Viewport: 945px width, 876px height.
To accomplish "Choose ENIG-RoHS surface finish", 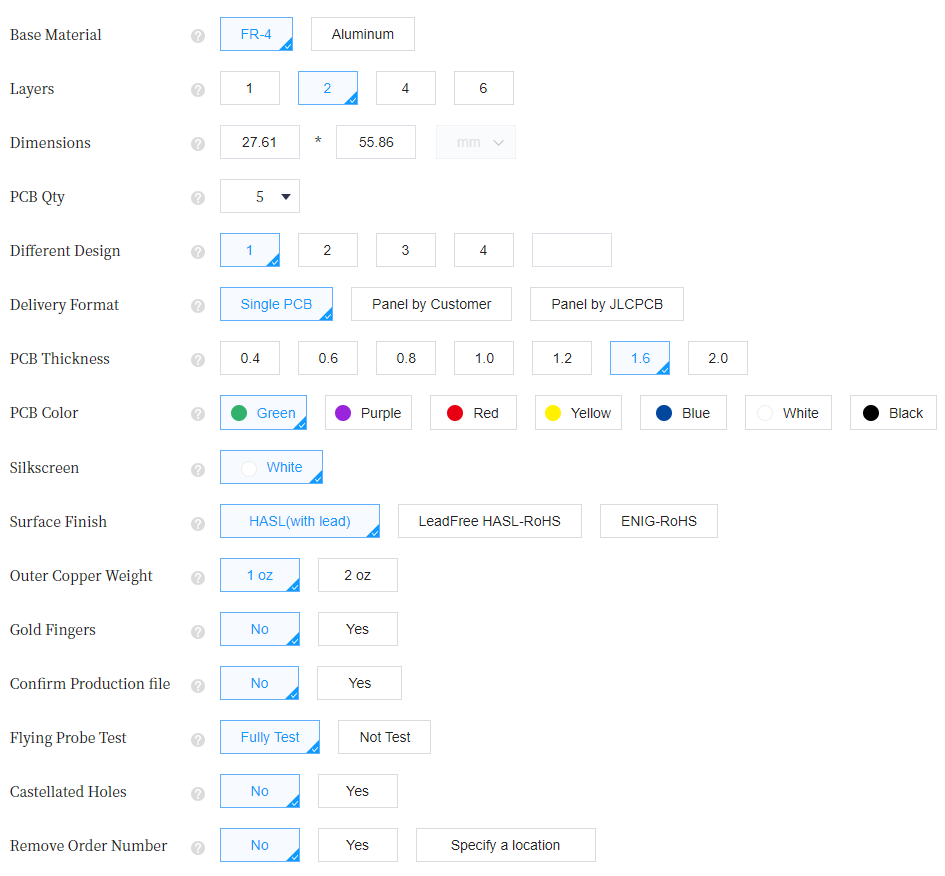I will 658,521.
